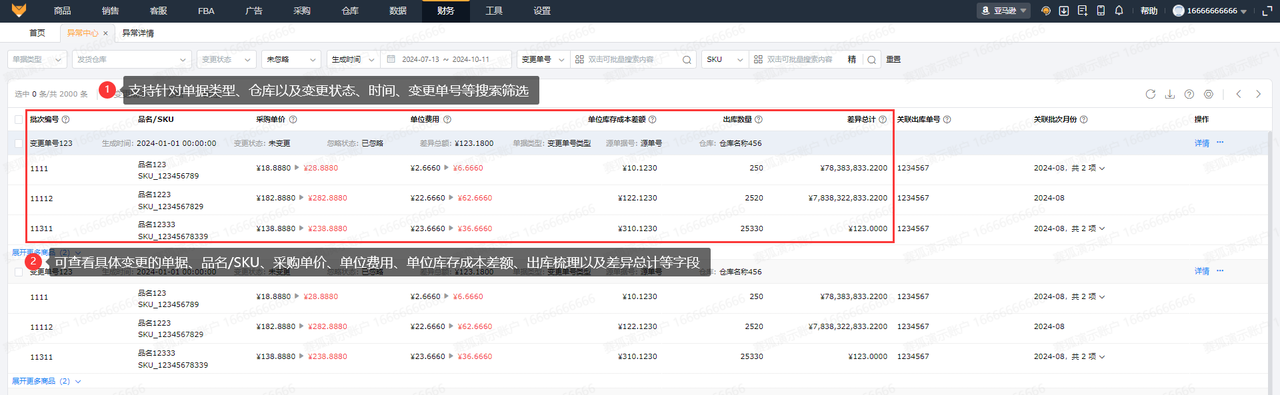Click the search icon of SKU field
The width and height of the screenshot is (1280, 395).
872,60
